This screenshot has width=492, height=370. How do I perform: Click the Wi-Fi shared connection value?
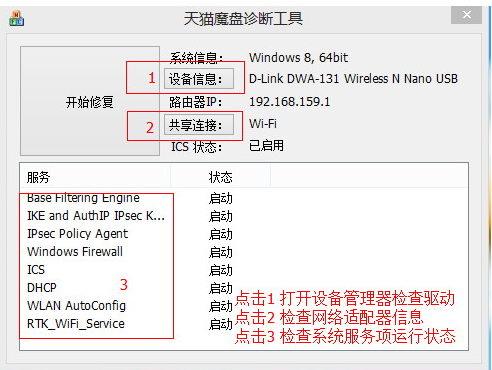[263, 124]
